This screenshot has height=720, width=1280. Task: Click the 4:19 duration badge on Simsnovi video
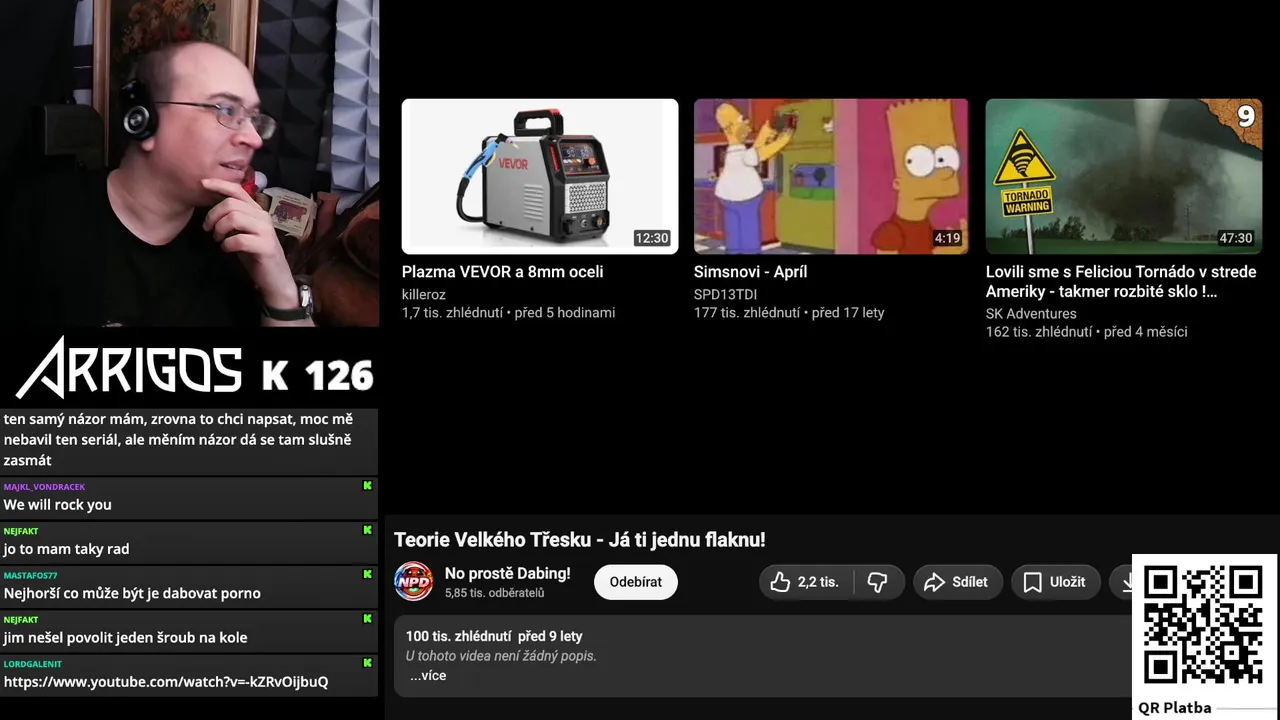tap(947, 238)
